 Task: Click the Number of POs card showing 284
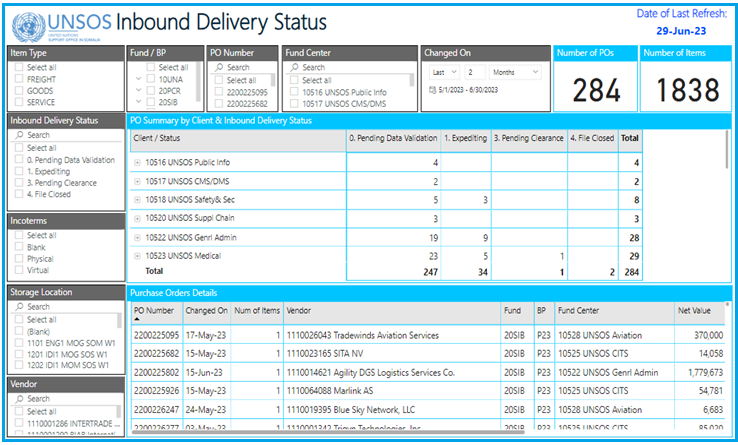click(x=595, y=79)
